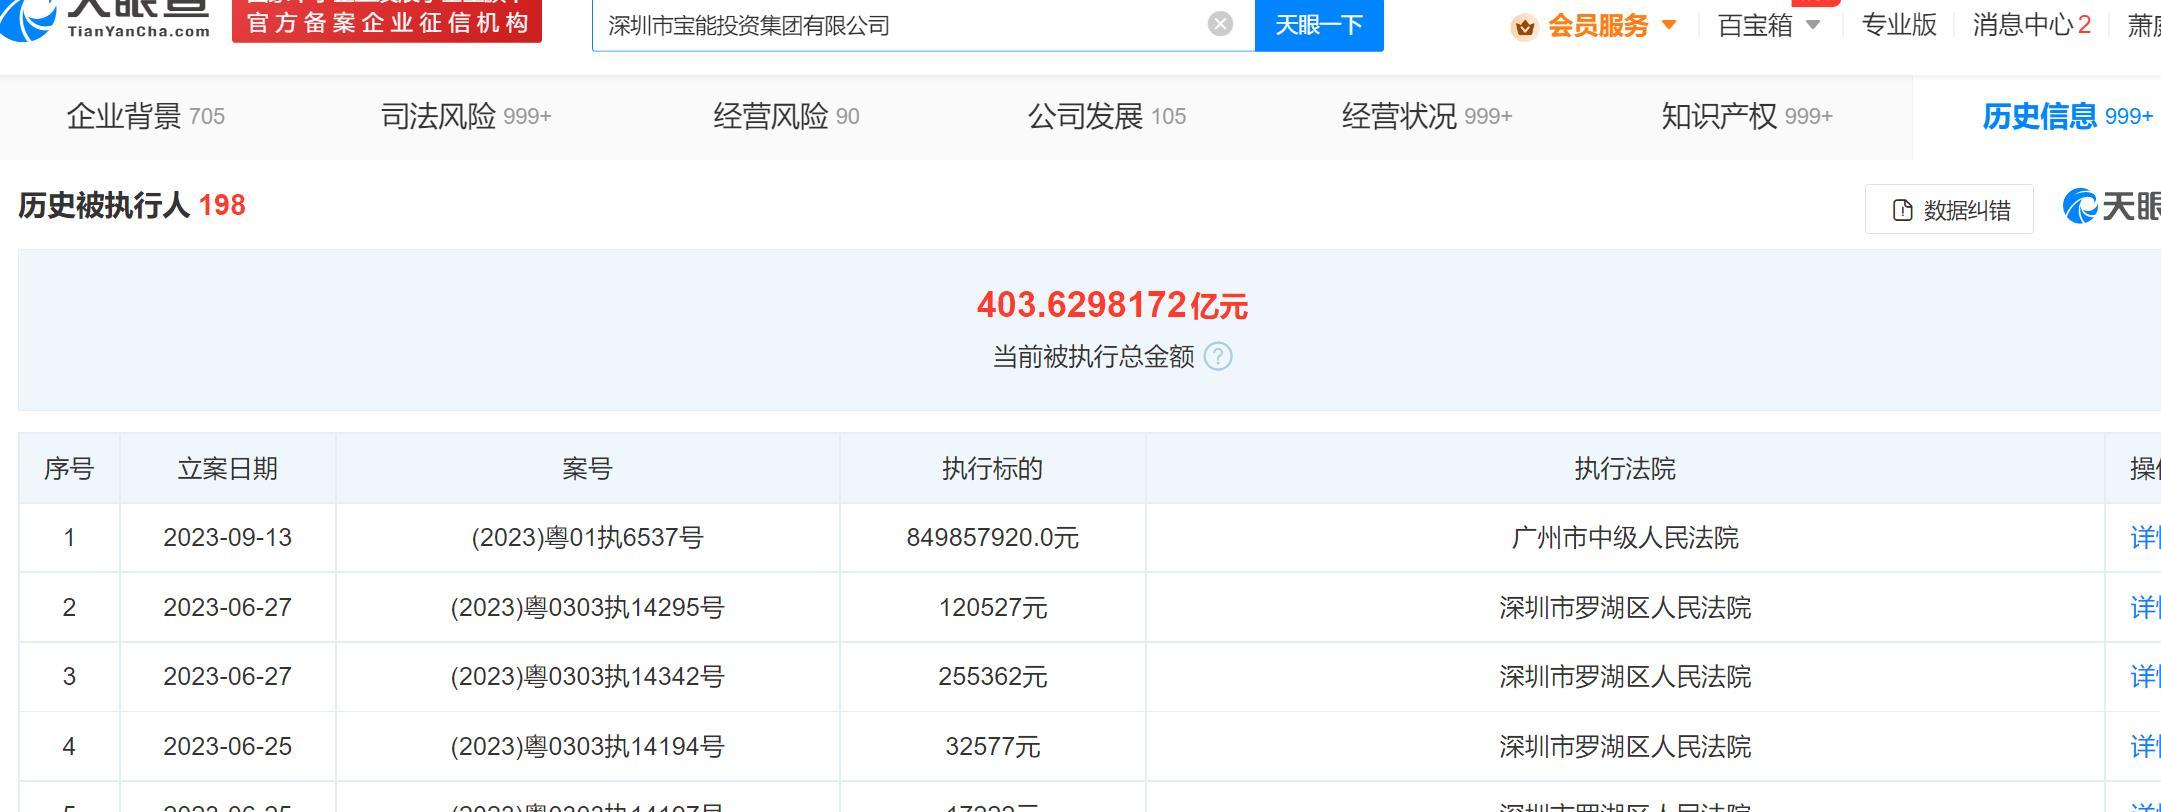Switch to the 企业背景 tab
This screenshot has width=2161, height=812.
[x=145, y=117]
